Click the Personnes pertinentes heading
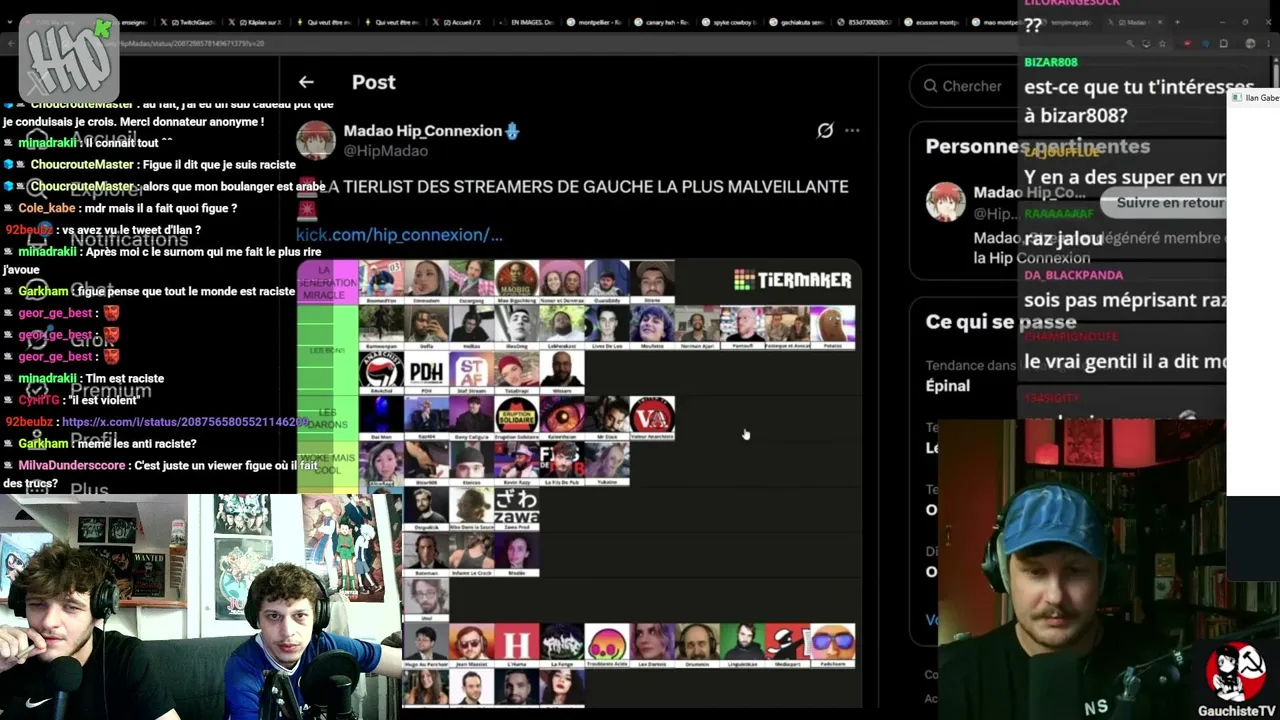Image resolution: width=1280 pixels, height=720 pixels. tap(1037, 146)
